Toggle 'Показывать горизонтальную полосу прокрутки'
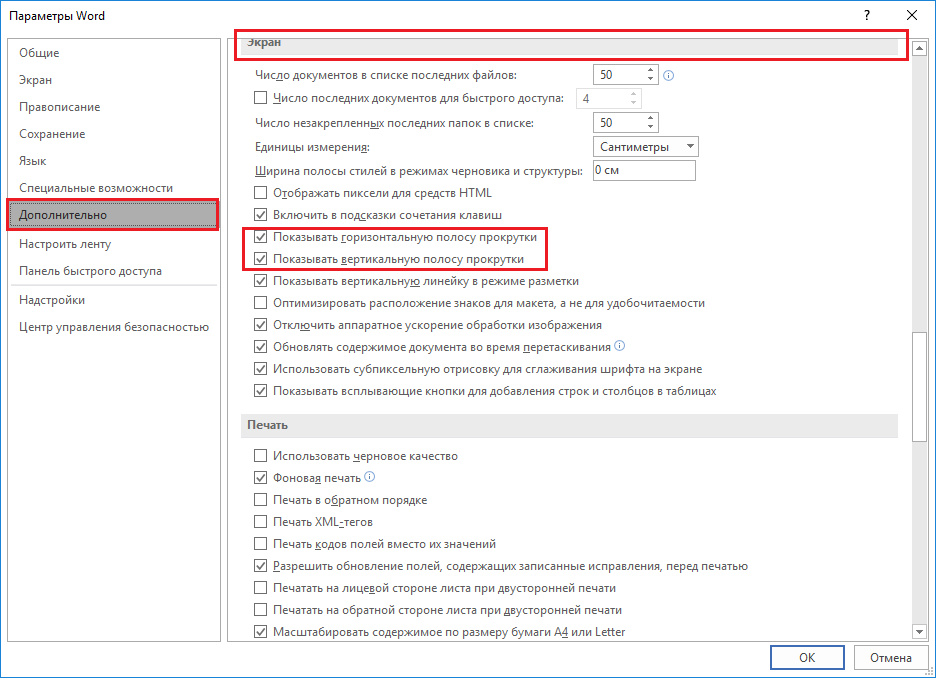 click(x=260, y=237)
